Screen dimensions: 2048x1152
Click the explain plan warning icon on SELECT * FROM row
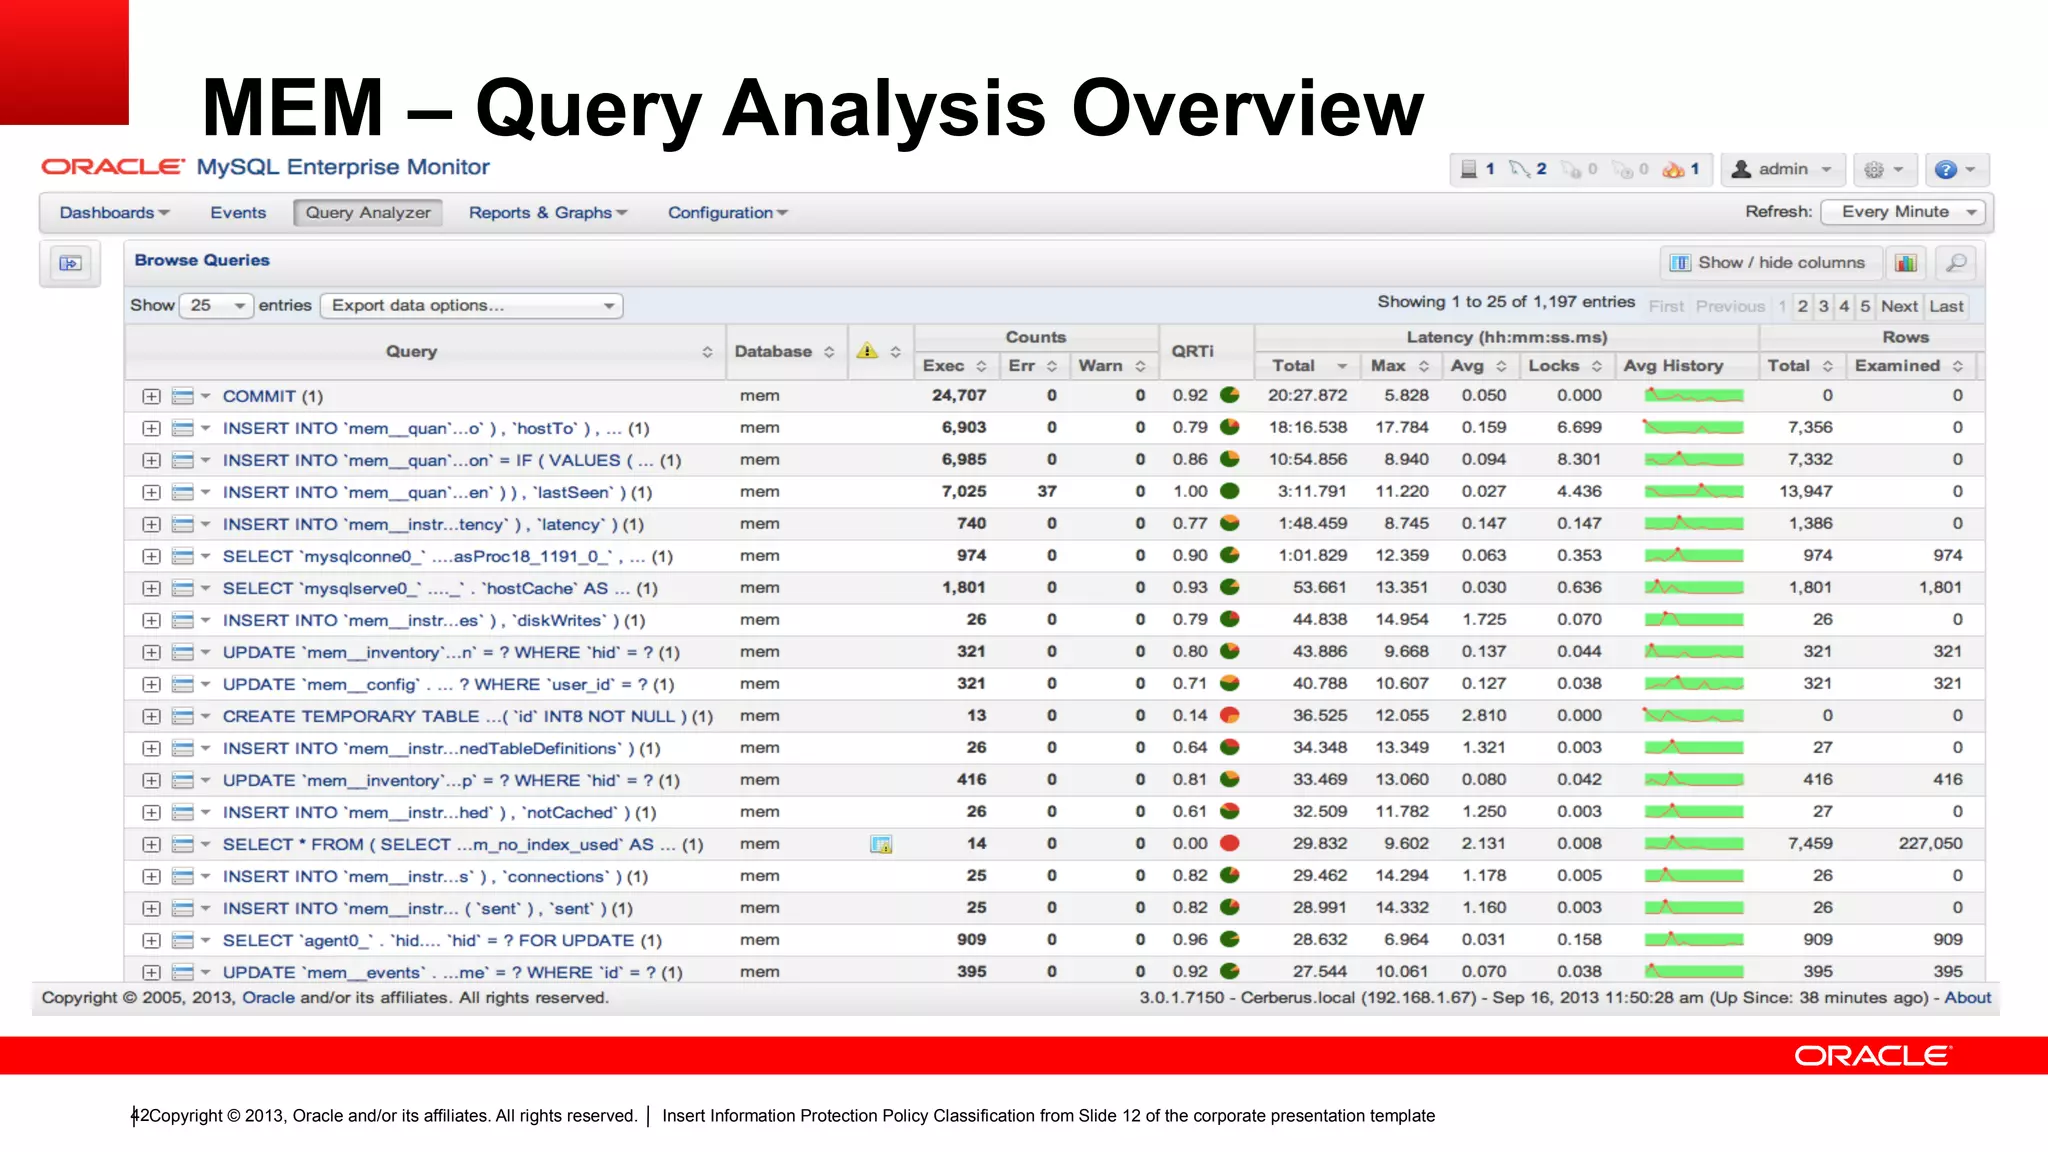881,845
